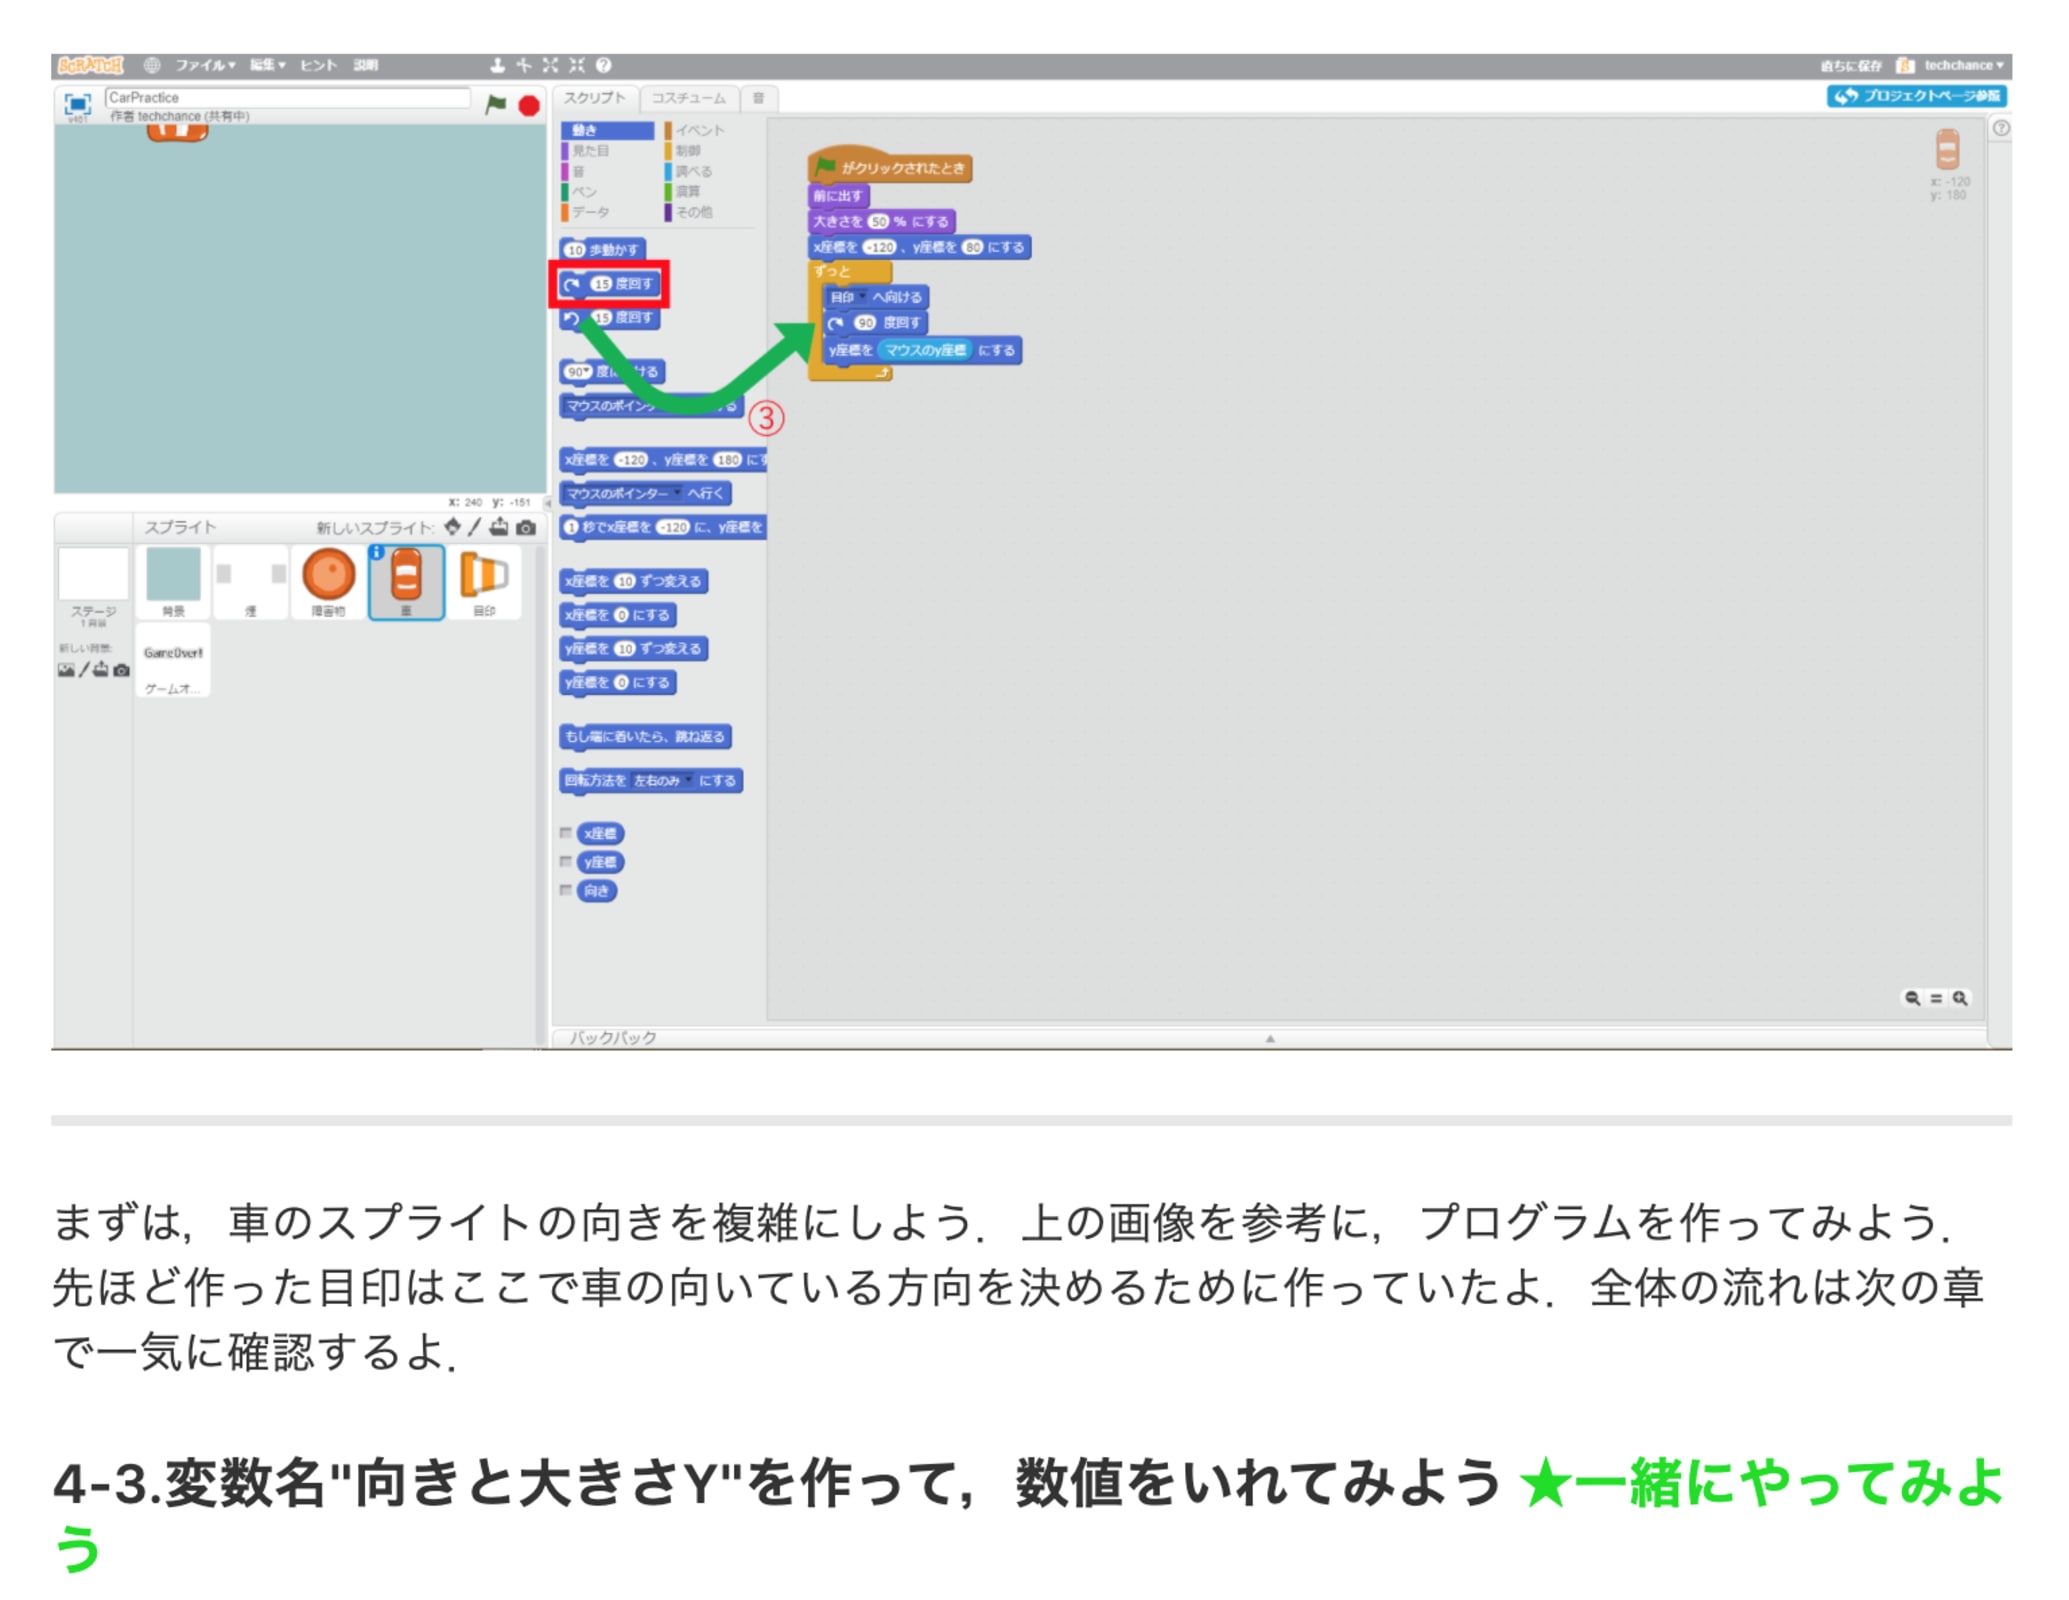Zoom in on scripts area

click(1960, 998)
